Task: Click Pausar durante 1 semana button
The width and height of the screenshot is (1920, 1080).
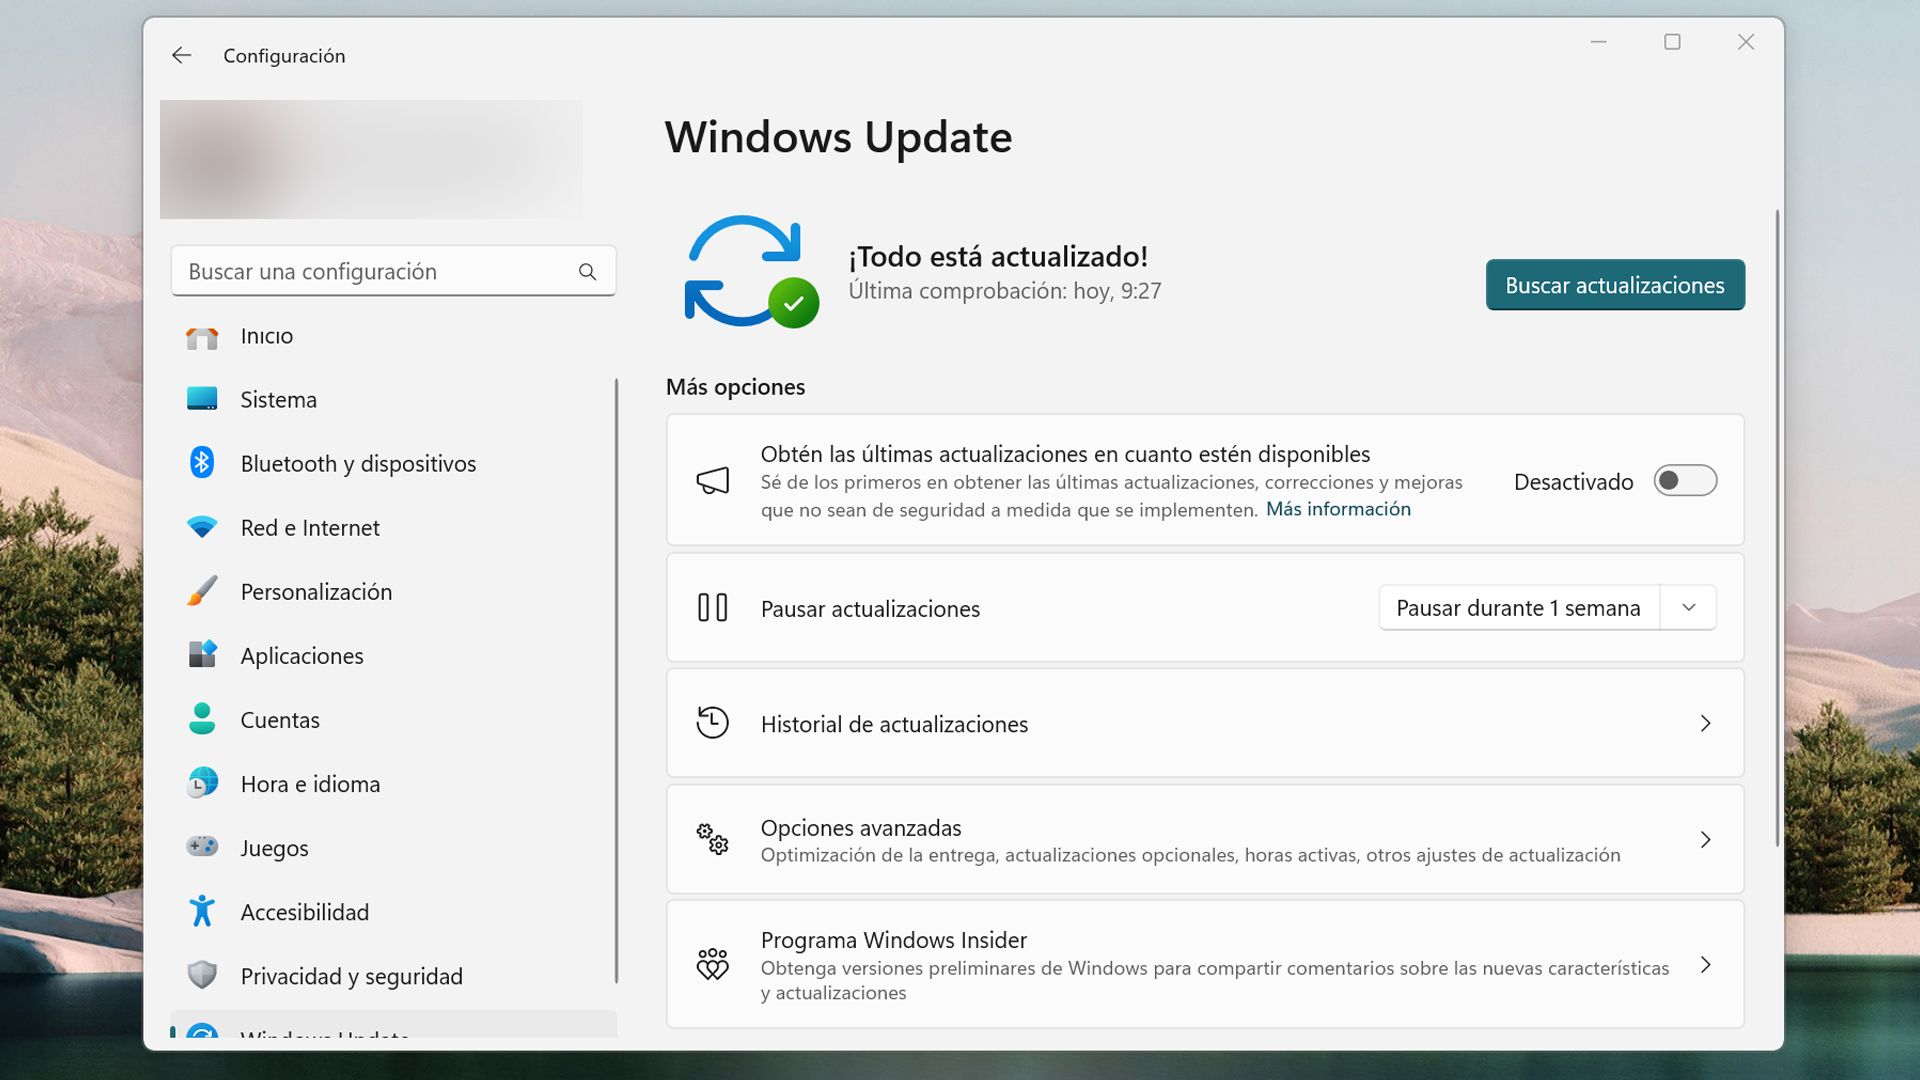Action: tap(1518, 608)
